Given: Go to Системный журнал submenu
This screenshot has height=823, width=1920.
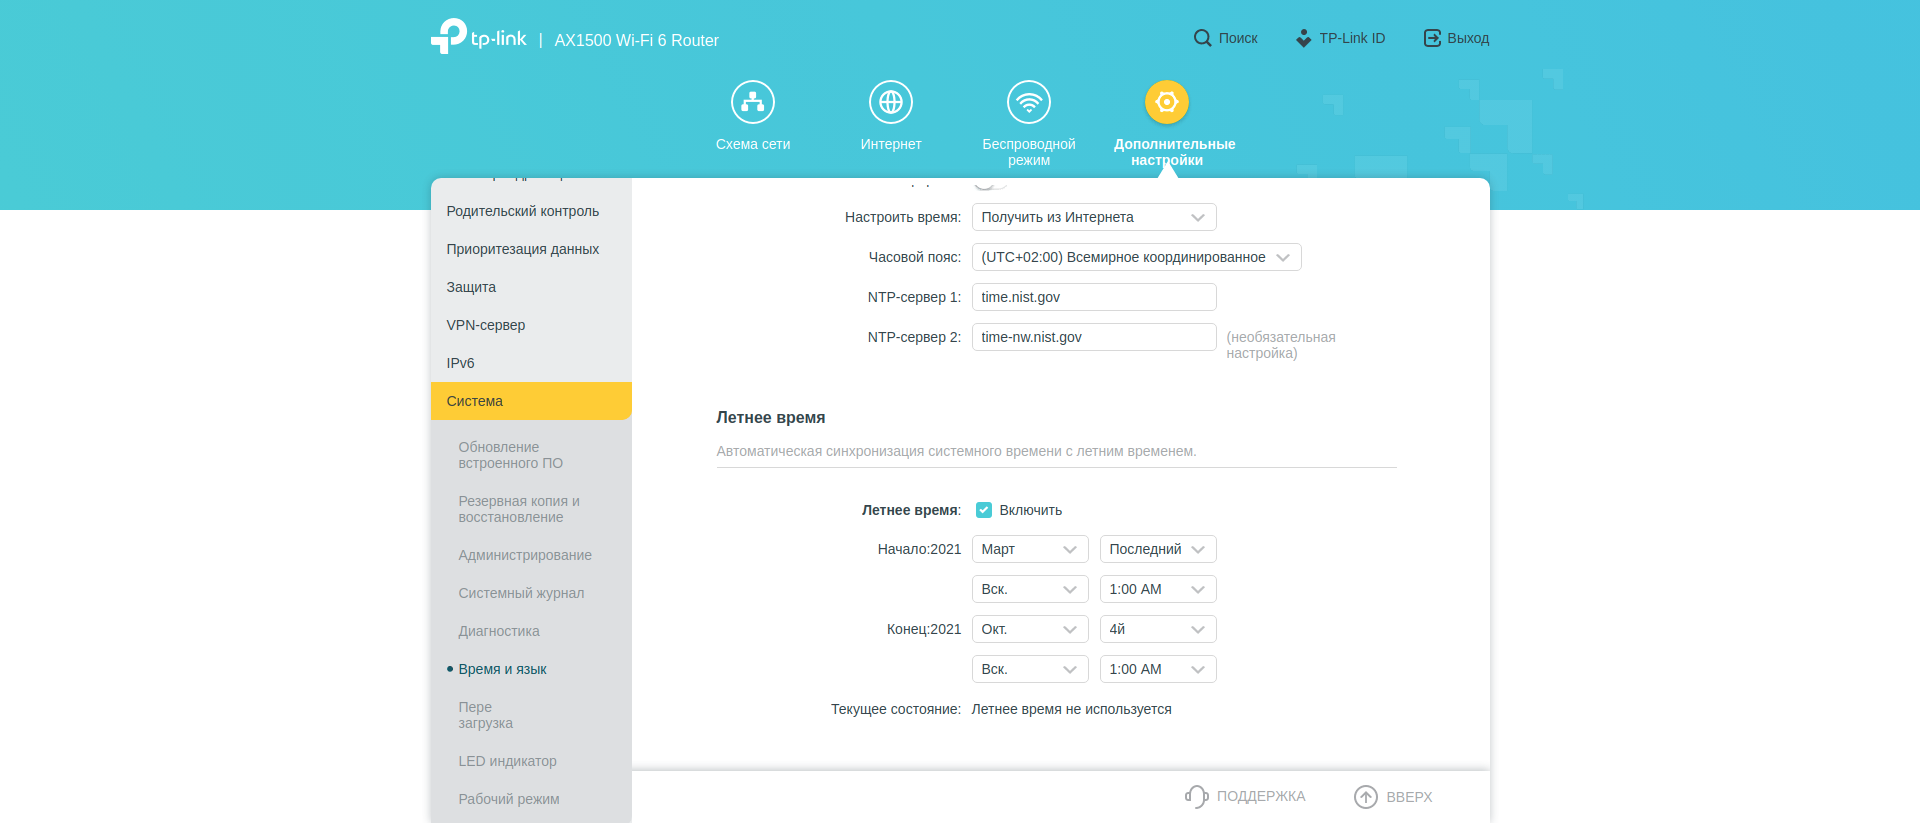Looking at the screenshot, I should [521, 593].
